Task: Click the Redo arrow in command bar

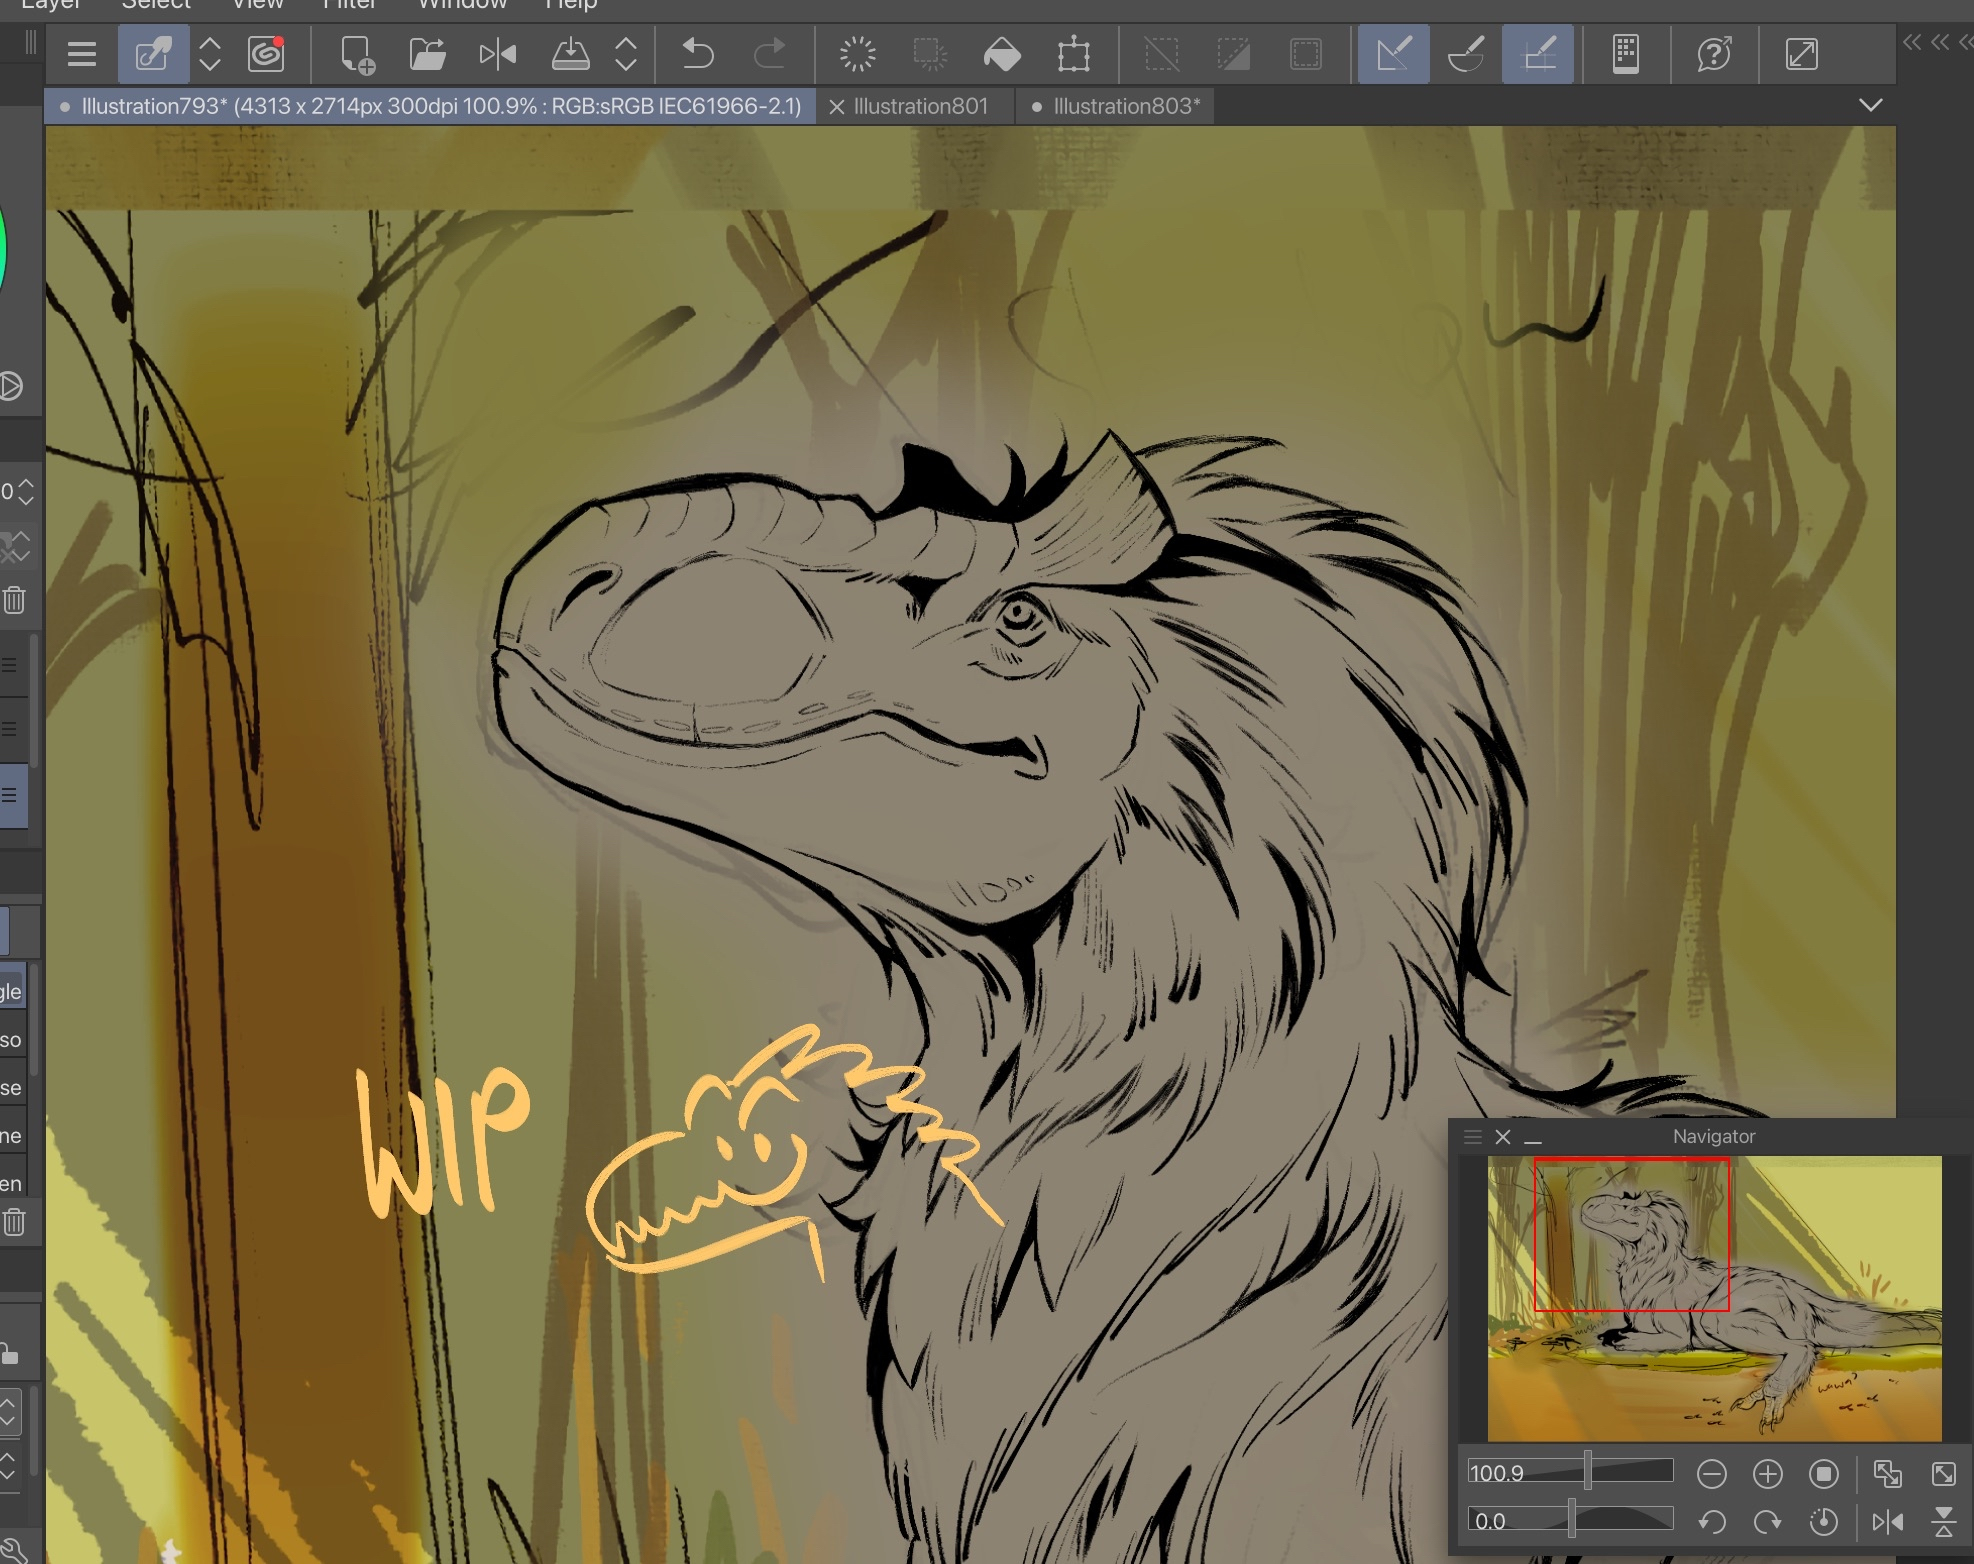Action: 768,54
